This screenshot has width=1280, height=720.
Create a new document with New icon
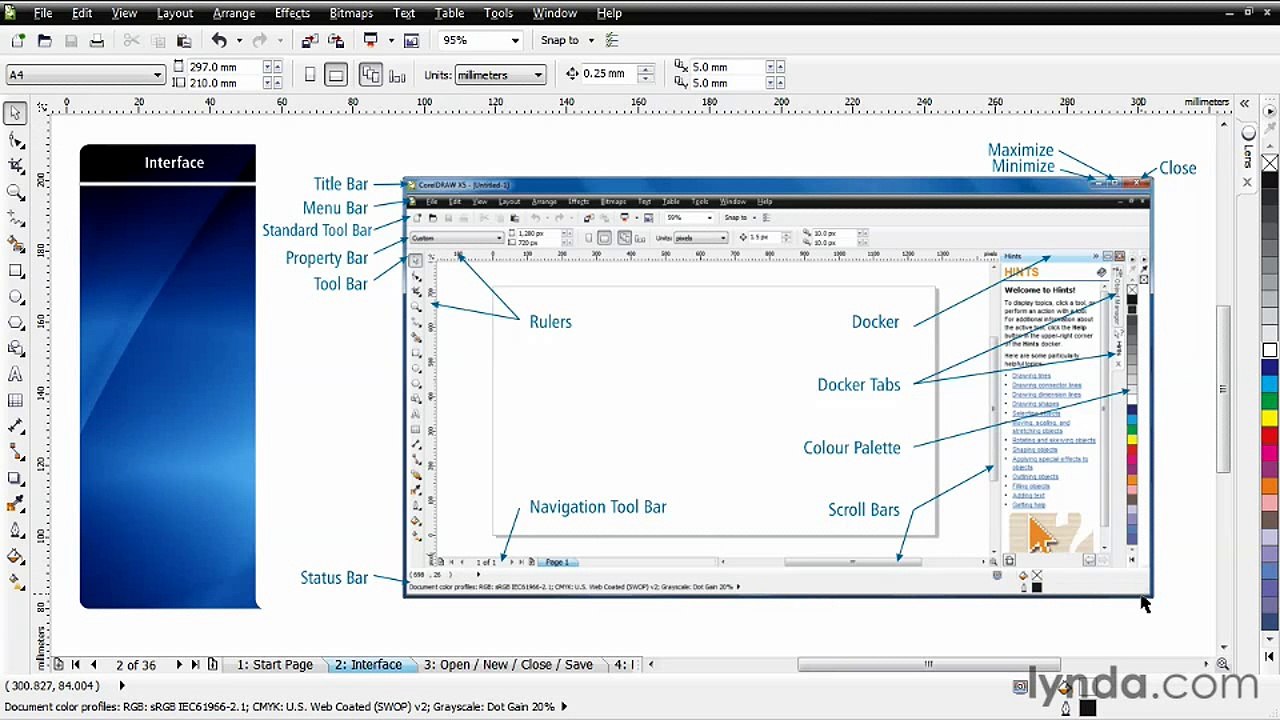pos(18,40)
